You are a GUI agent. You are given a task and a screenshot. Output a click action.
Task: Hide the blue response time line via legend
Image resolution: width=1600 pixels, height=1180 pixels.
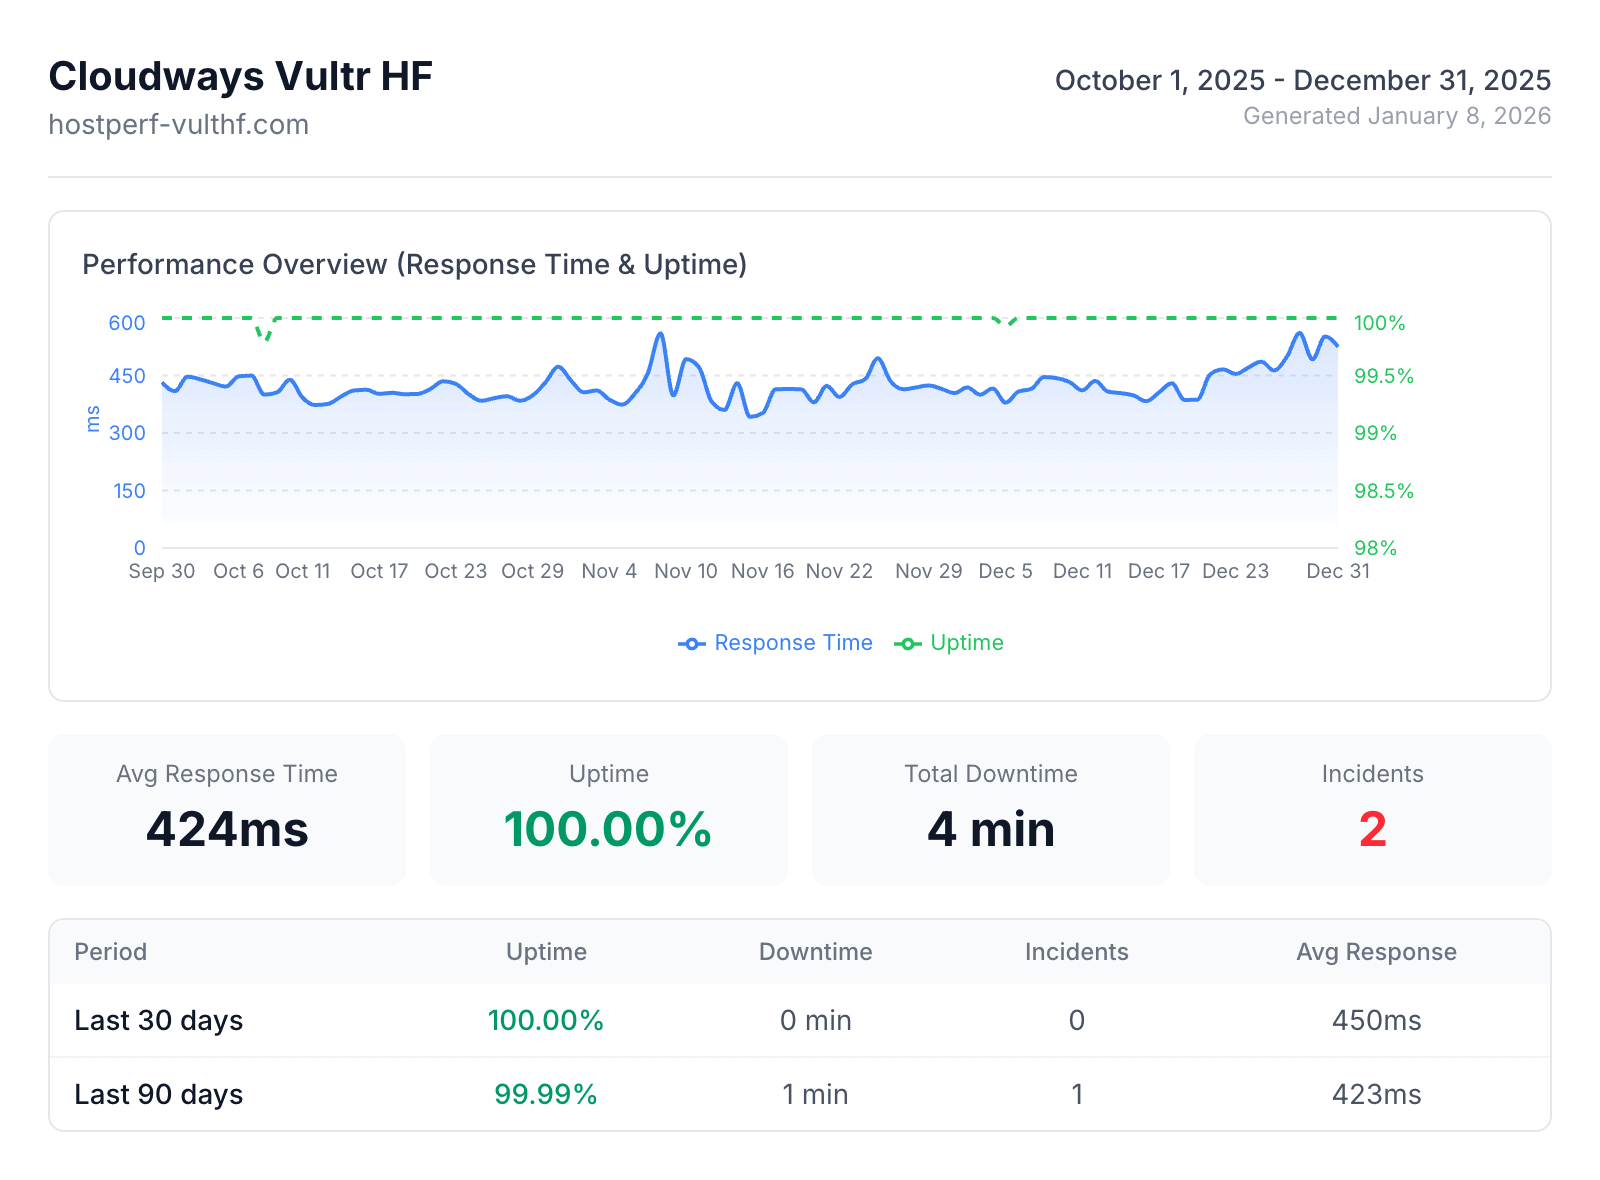click(x=792, y=643)
